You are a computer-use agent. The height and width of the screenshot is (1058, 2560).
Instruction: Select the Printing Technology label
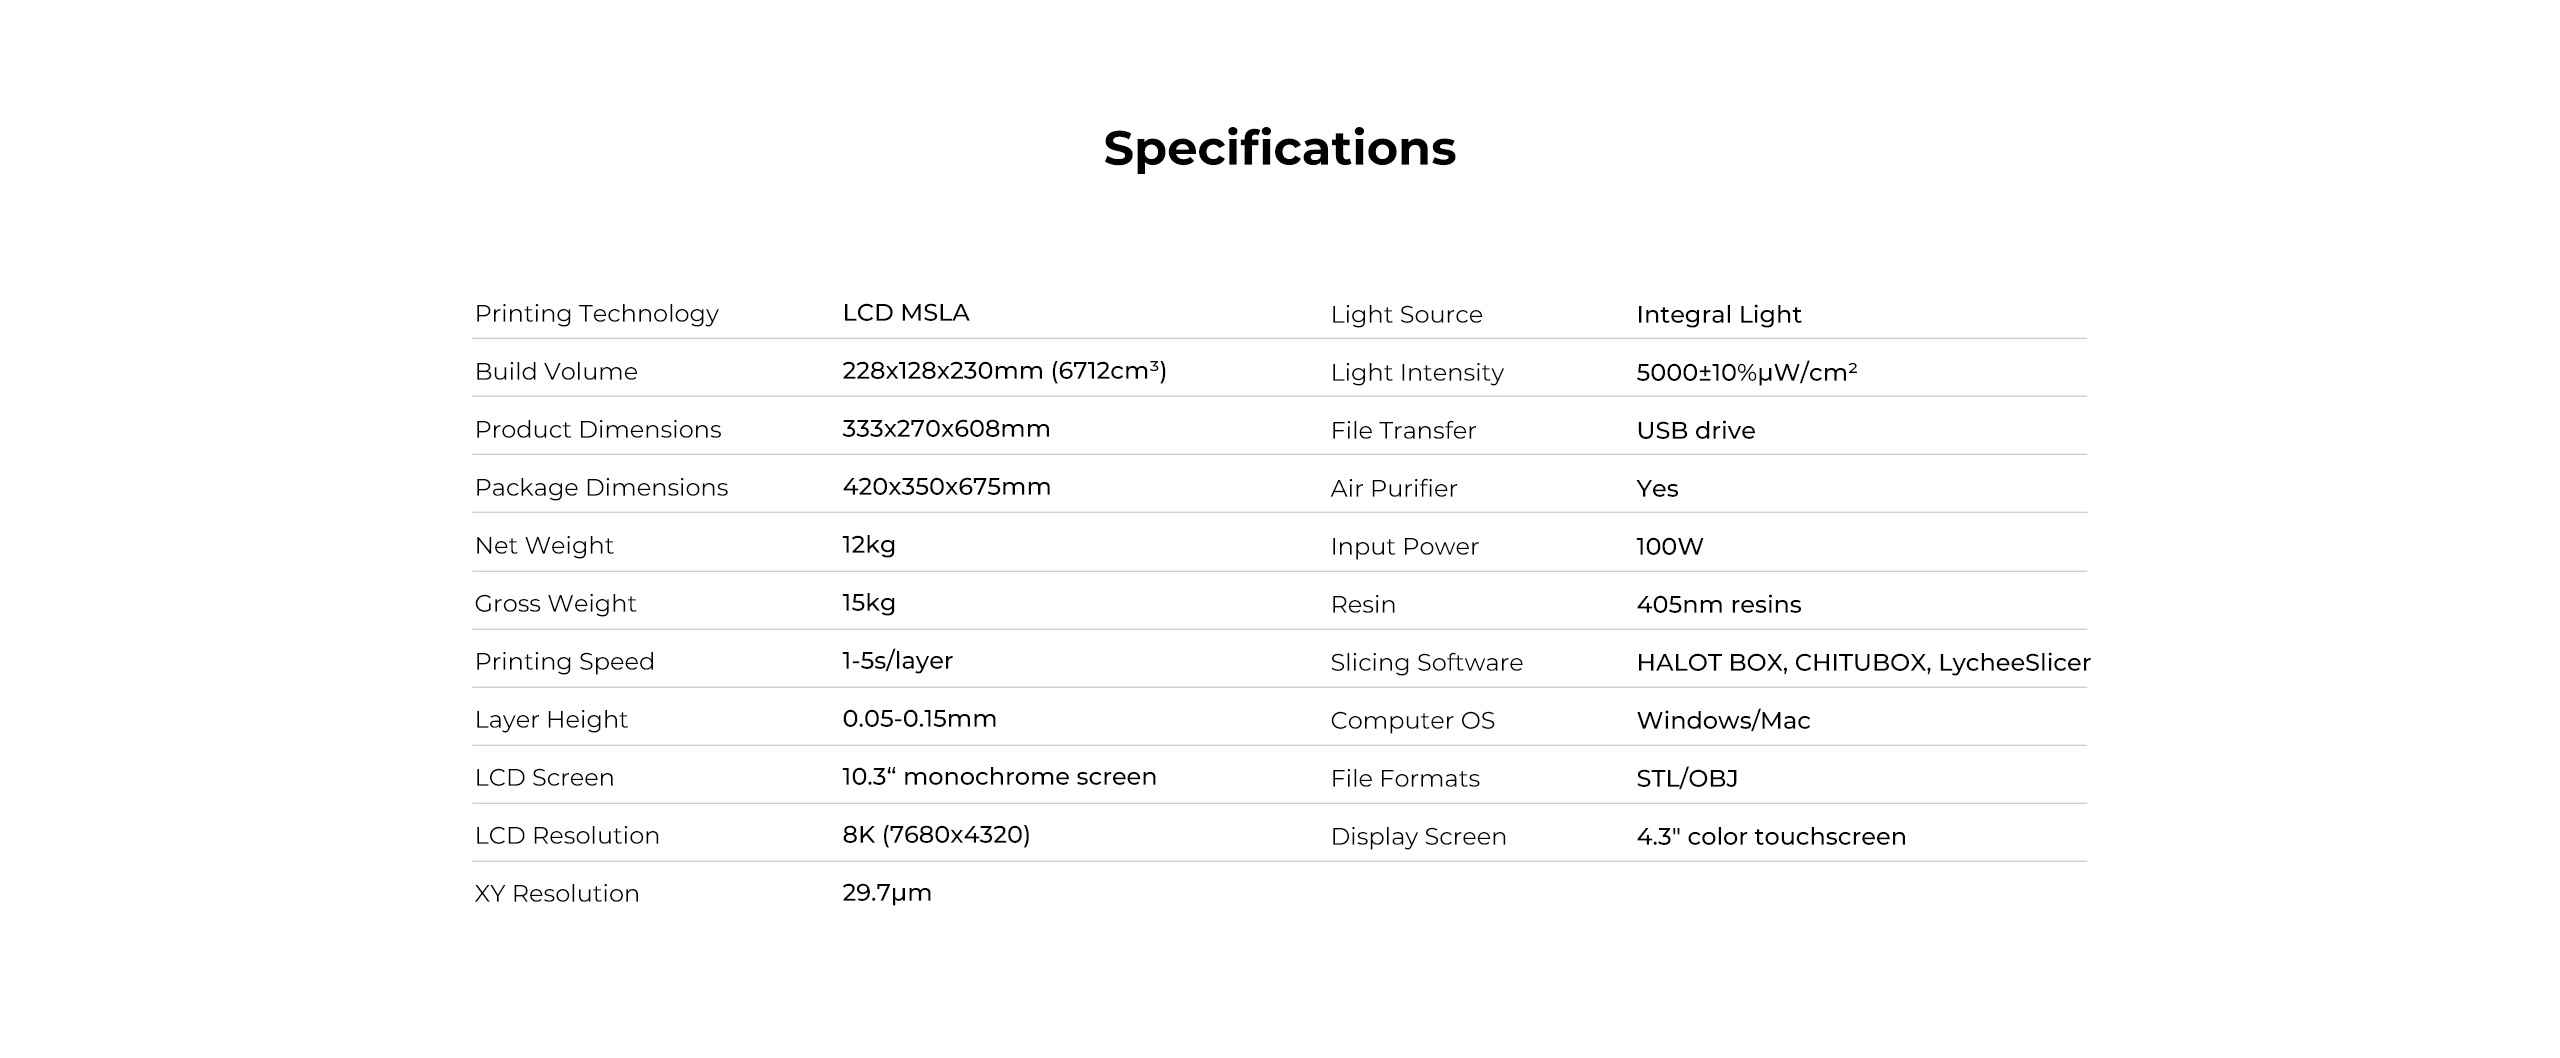click(596, 314)
